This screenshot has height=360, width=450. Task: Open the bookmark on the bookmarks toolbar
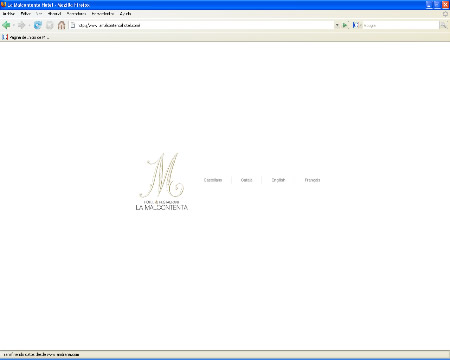tap(26, 37)
